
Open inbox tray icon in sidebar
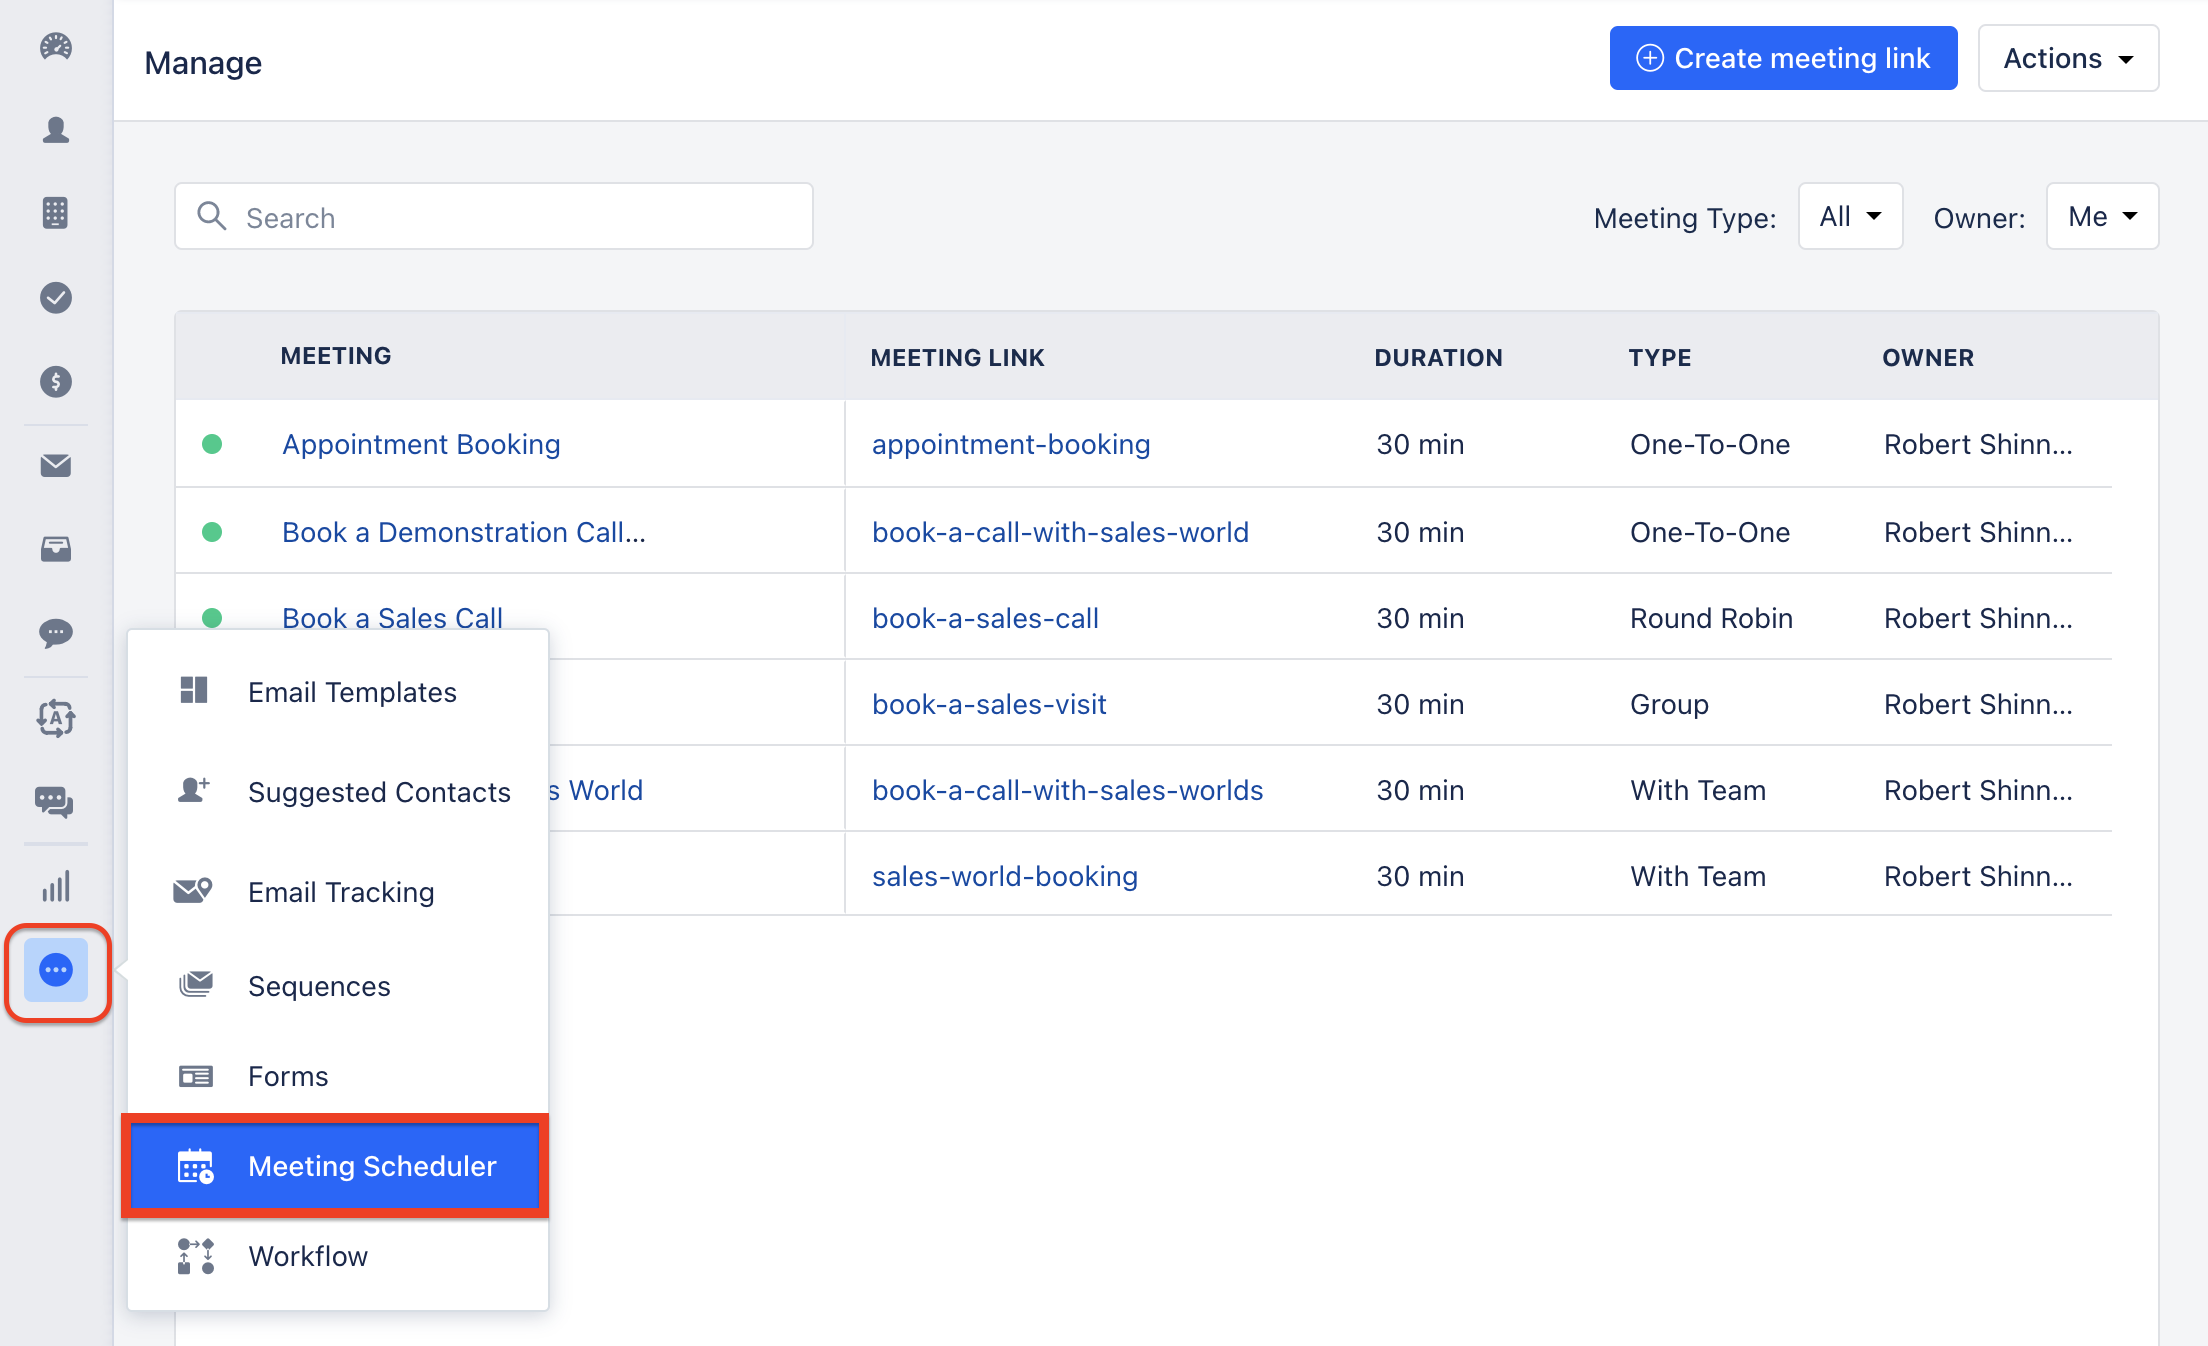coord(56,549)
